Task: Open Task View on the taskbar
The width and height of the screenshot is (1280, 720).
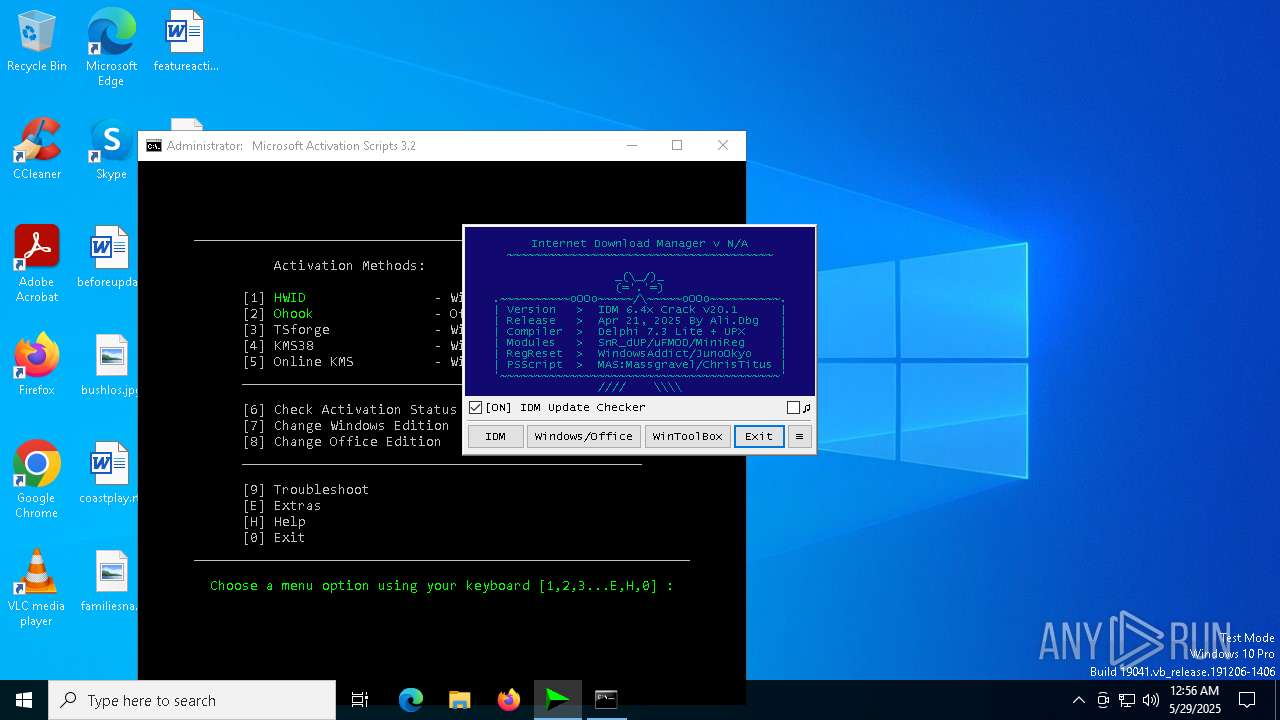Action: [360, 700]
